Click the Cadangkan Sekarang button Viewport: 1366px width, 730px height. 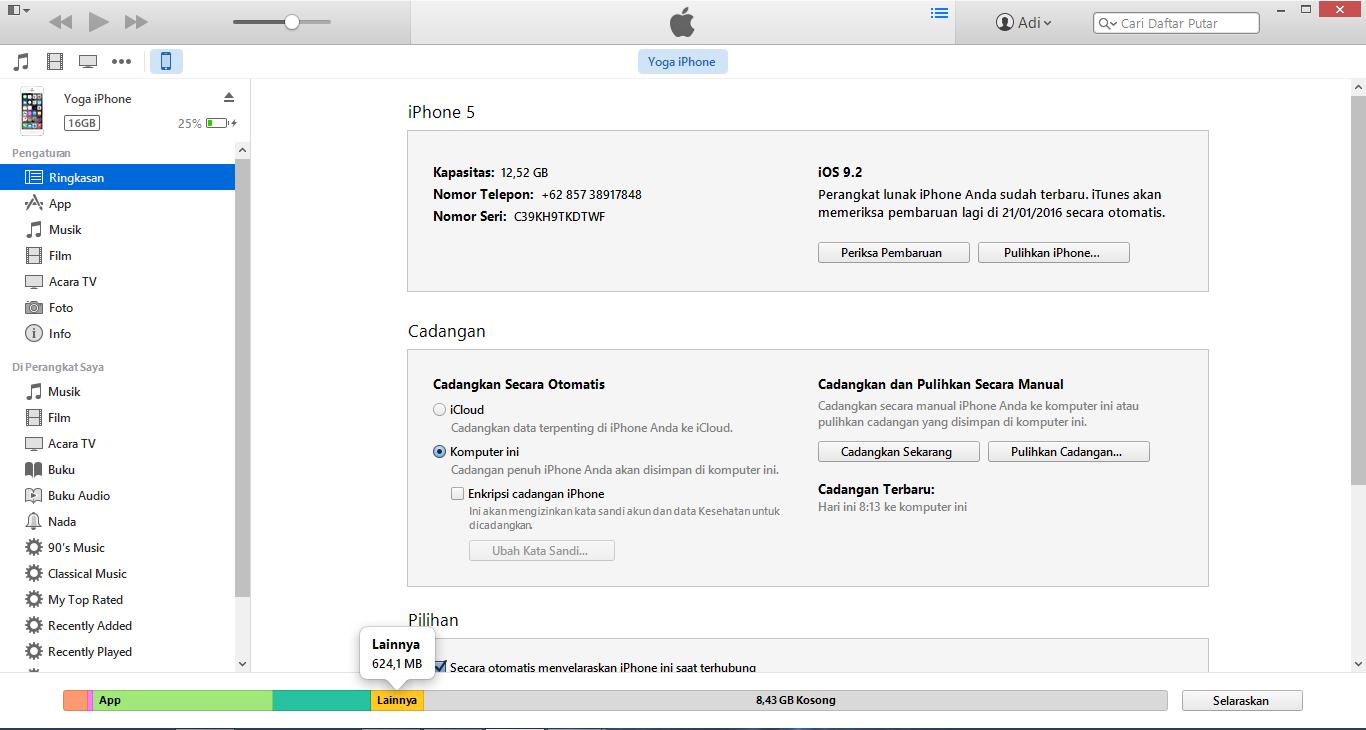click(x=897, y=452)
